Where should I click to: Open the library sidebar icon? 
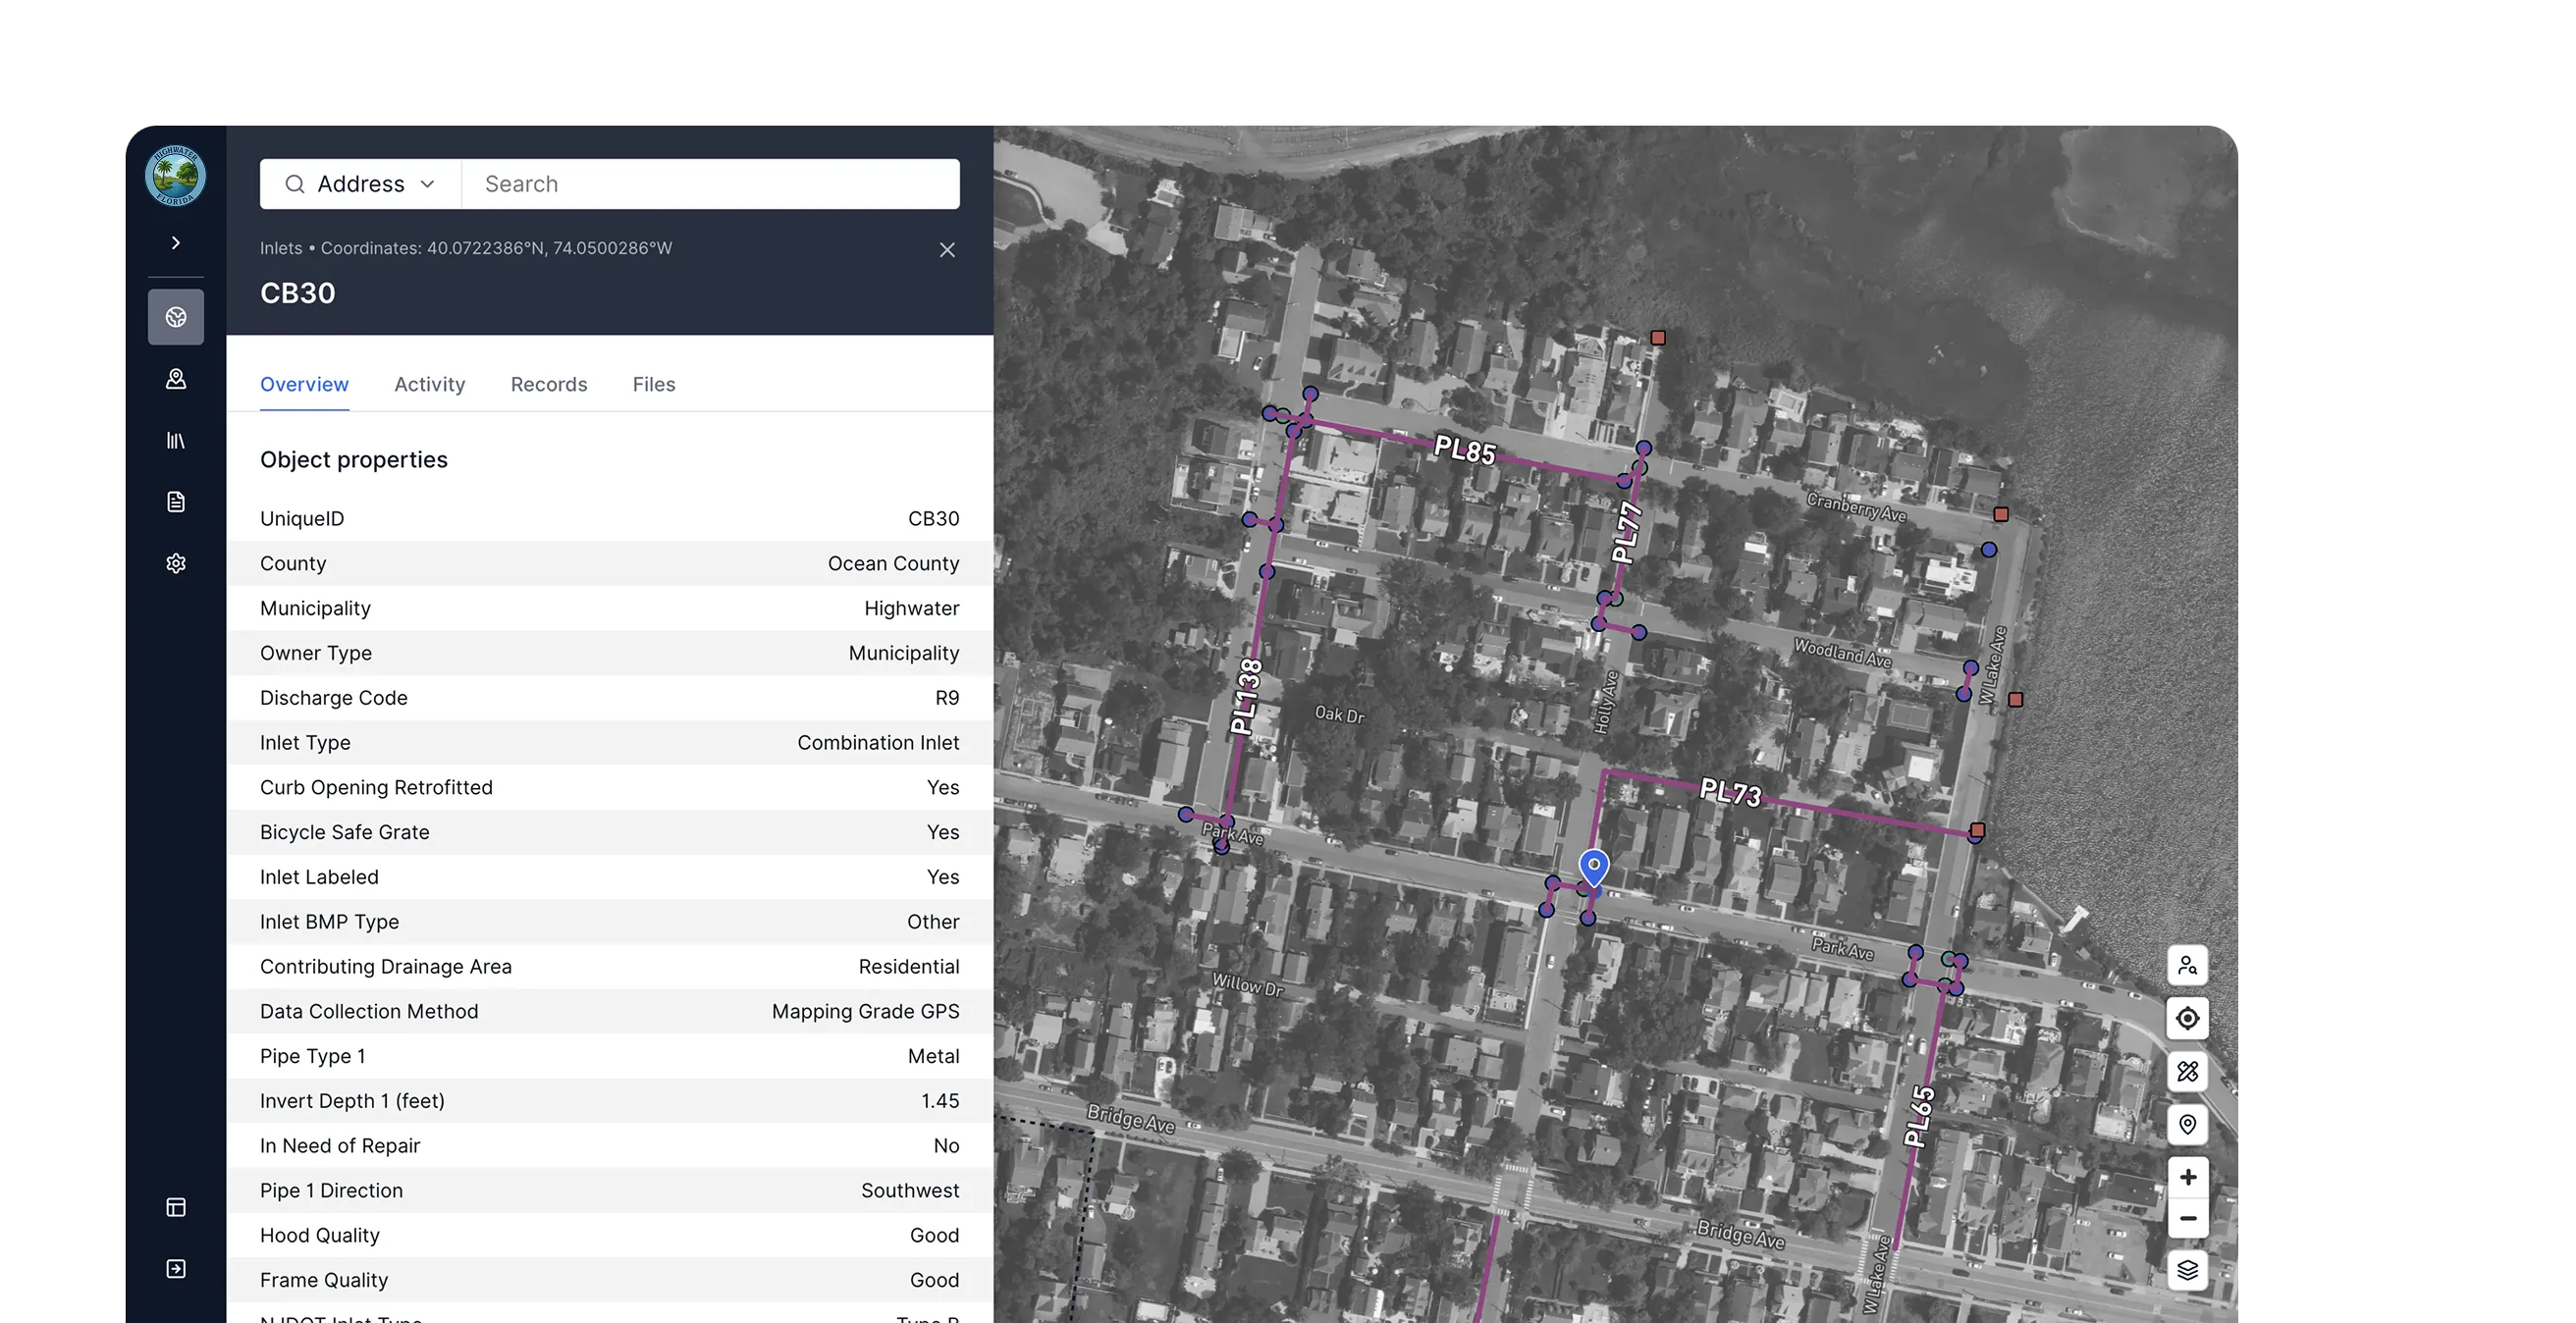click(176, 441)
